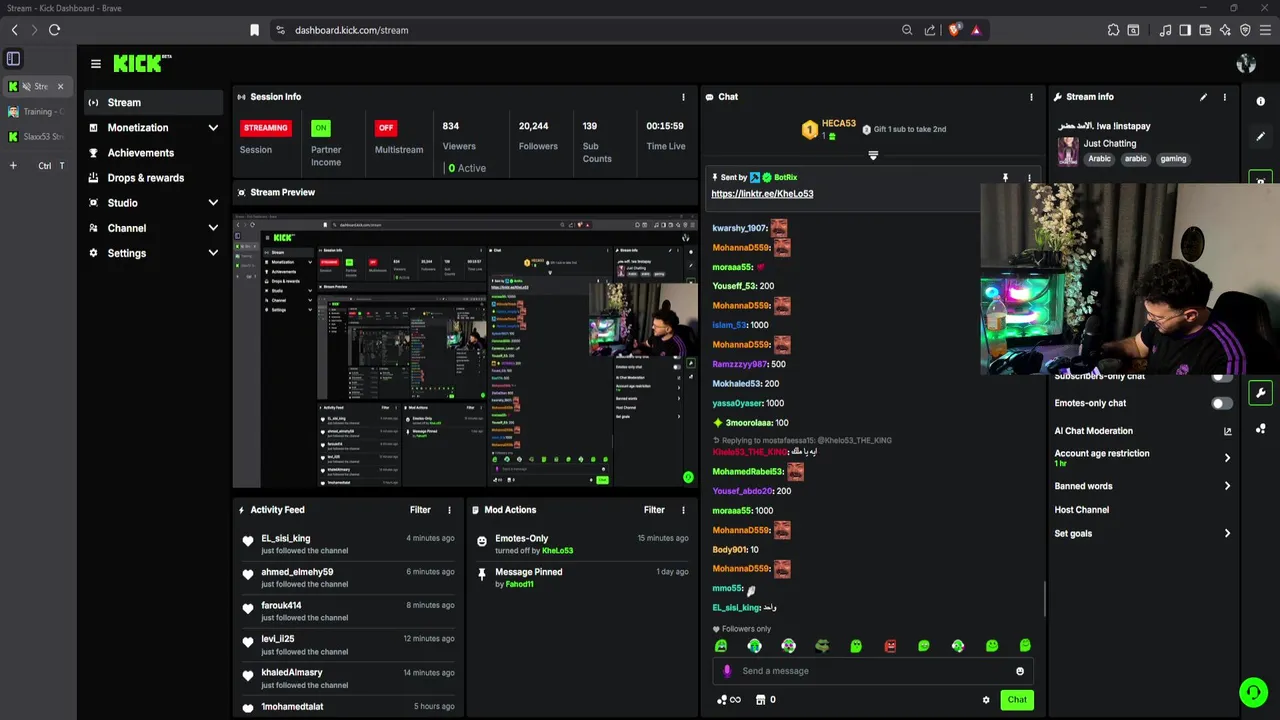The width and height of the screenshot is (1280, 720).
Task: Edit Stream info with the pencil icon
Action: click(1203, 97)
